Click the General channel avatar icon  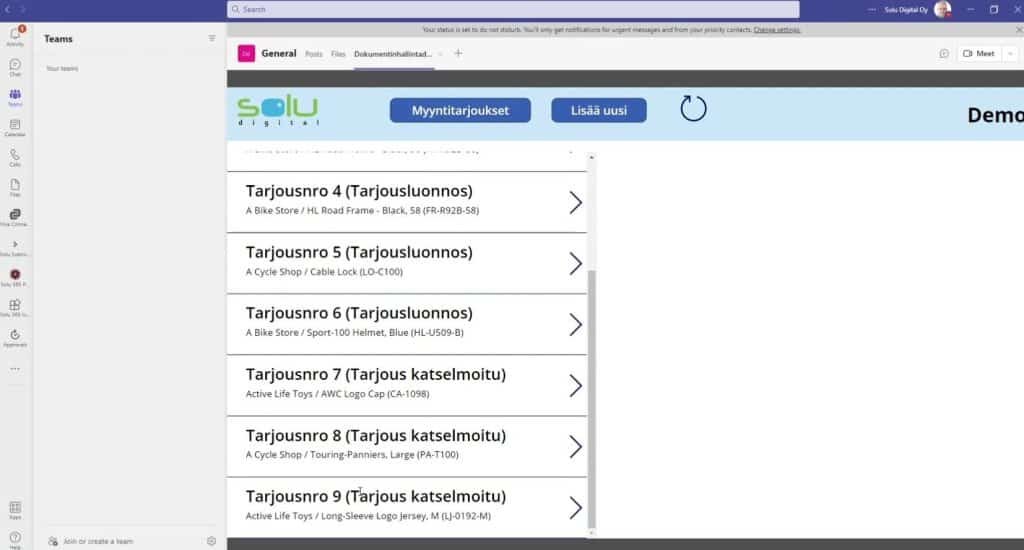(246, 54)
